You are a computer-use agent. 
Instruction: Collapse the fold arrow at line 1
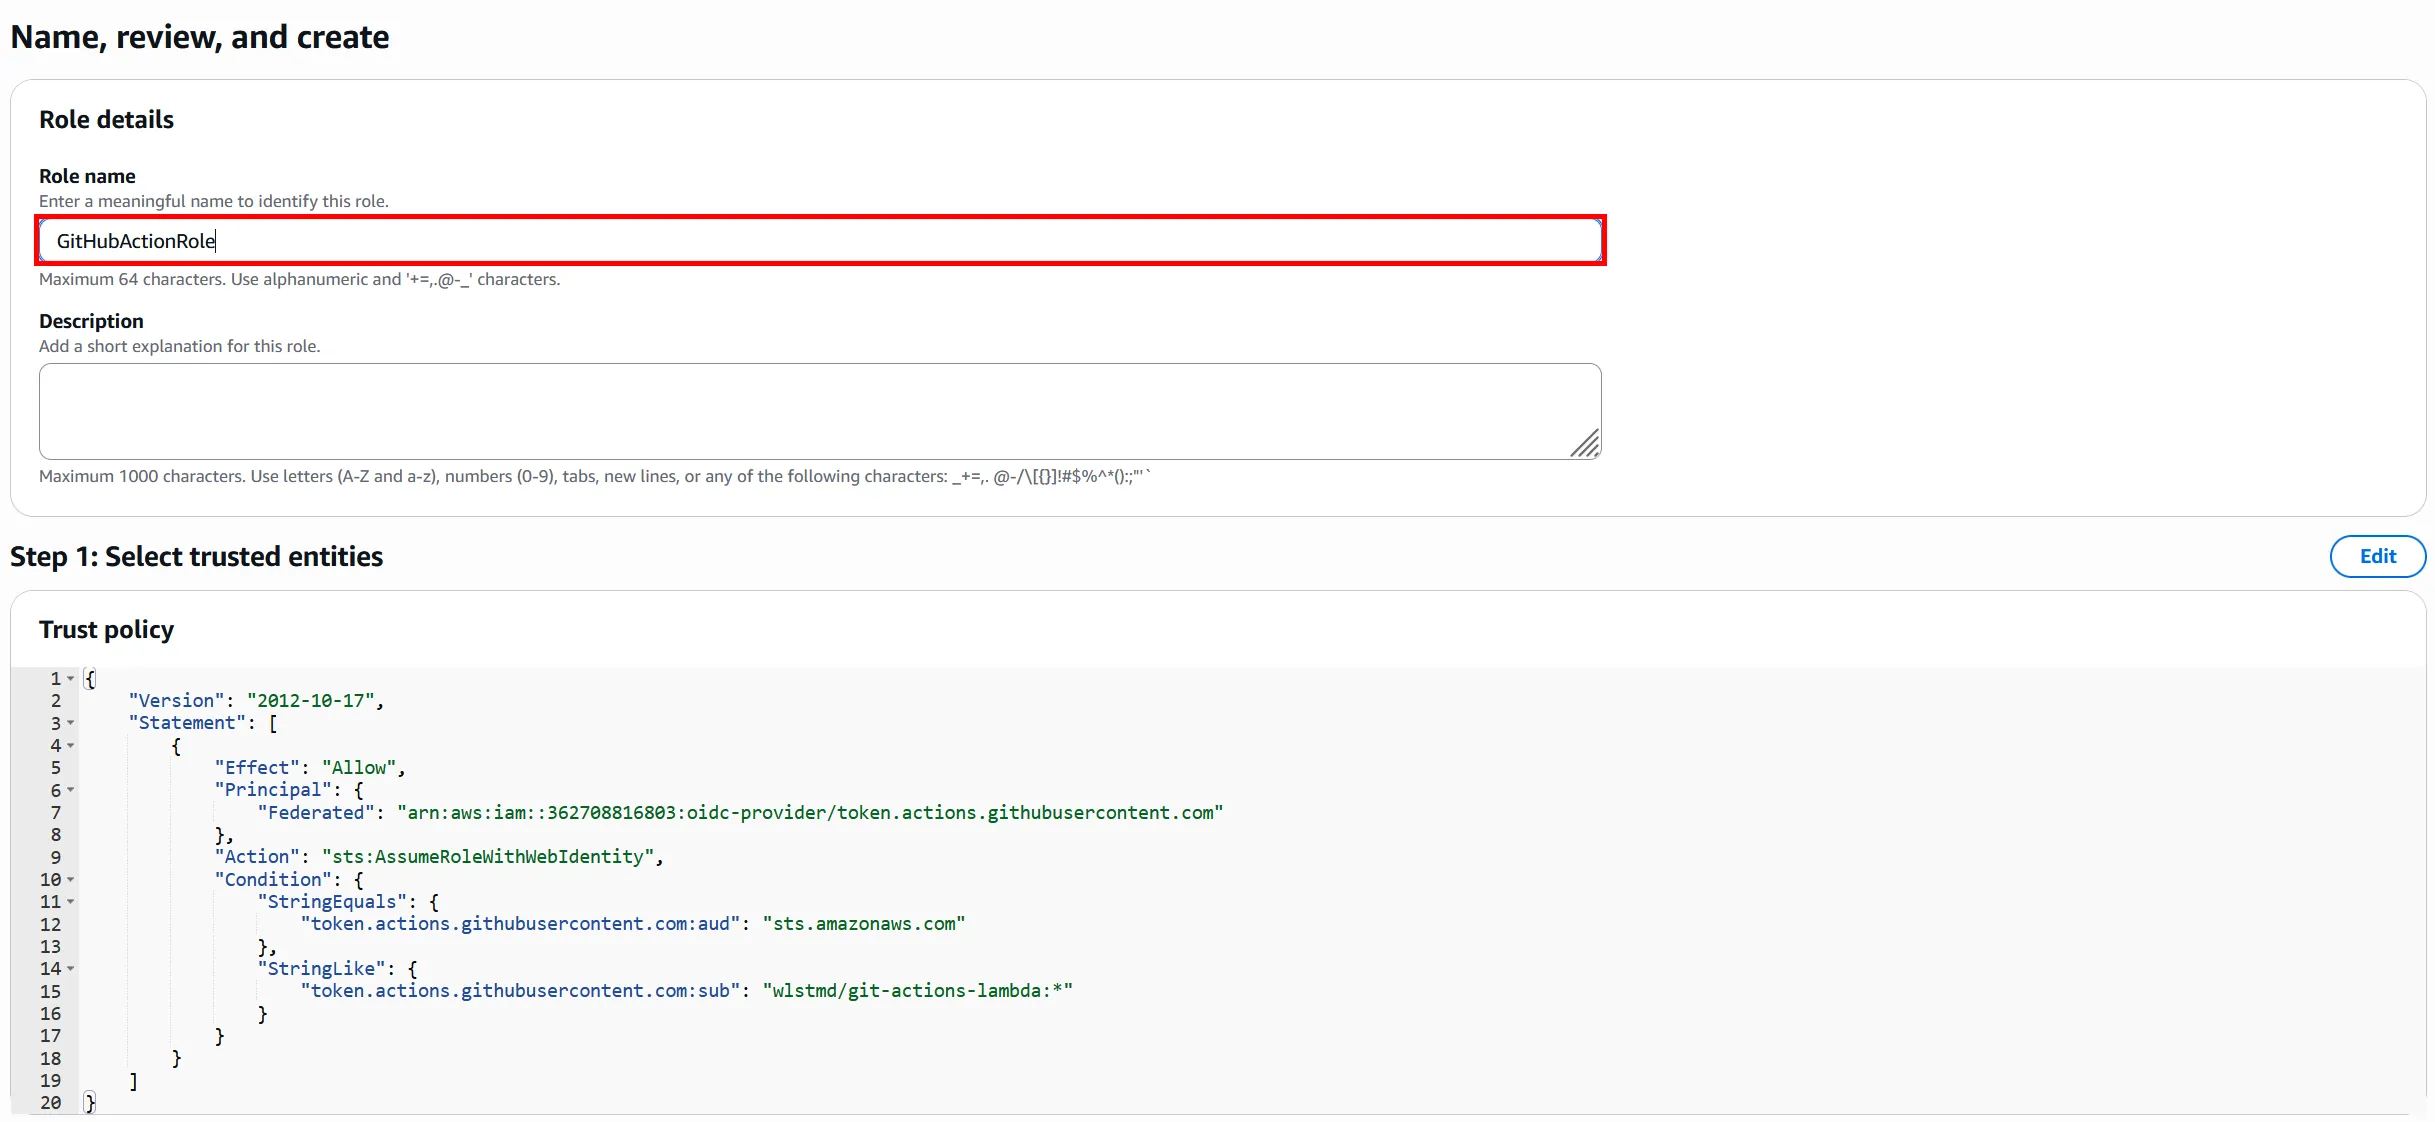tap(71, 679)
